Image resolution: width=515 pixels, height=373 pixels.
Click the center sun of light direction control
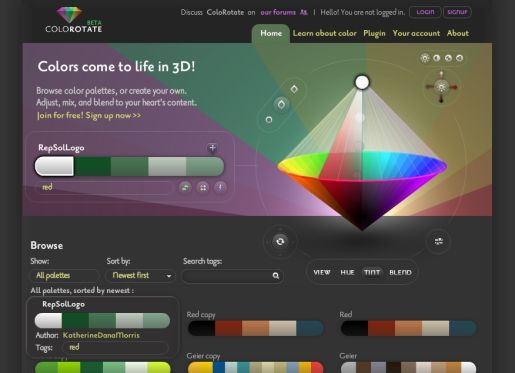441,87
